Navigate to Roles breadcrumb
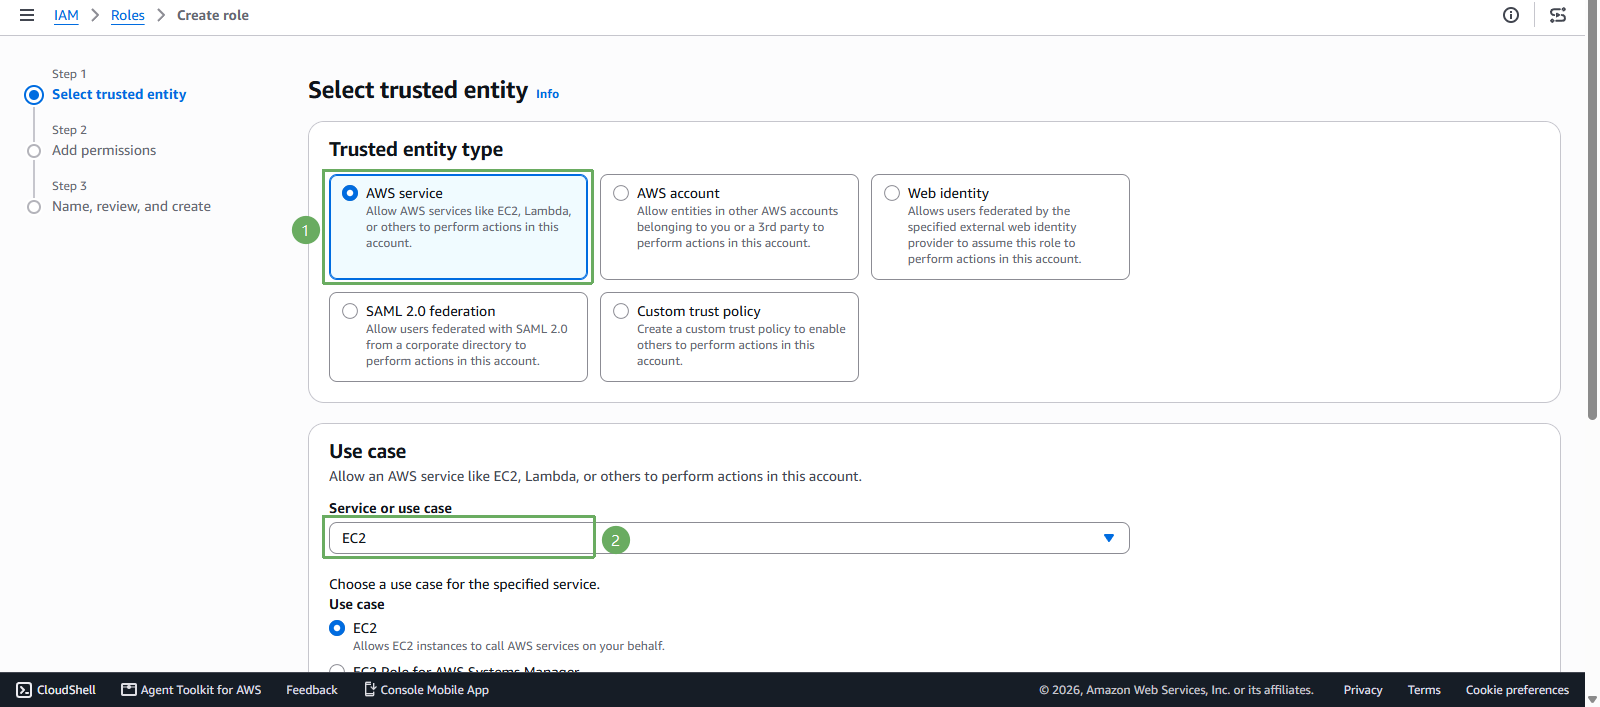This screenshot has width=1600, height=707. click(x=128, y=15)
